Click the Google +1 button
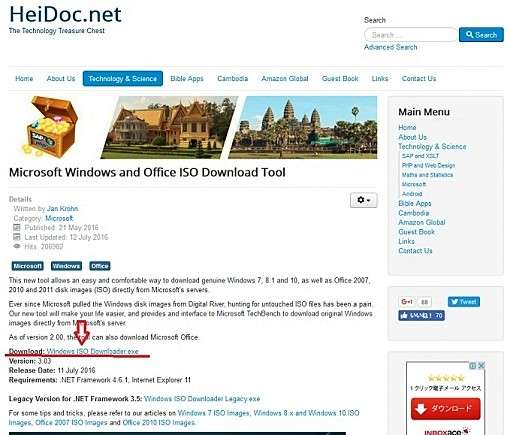The width and height of the screenshot is (510, 435). (407, 302)
